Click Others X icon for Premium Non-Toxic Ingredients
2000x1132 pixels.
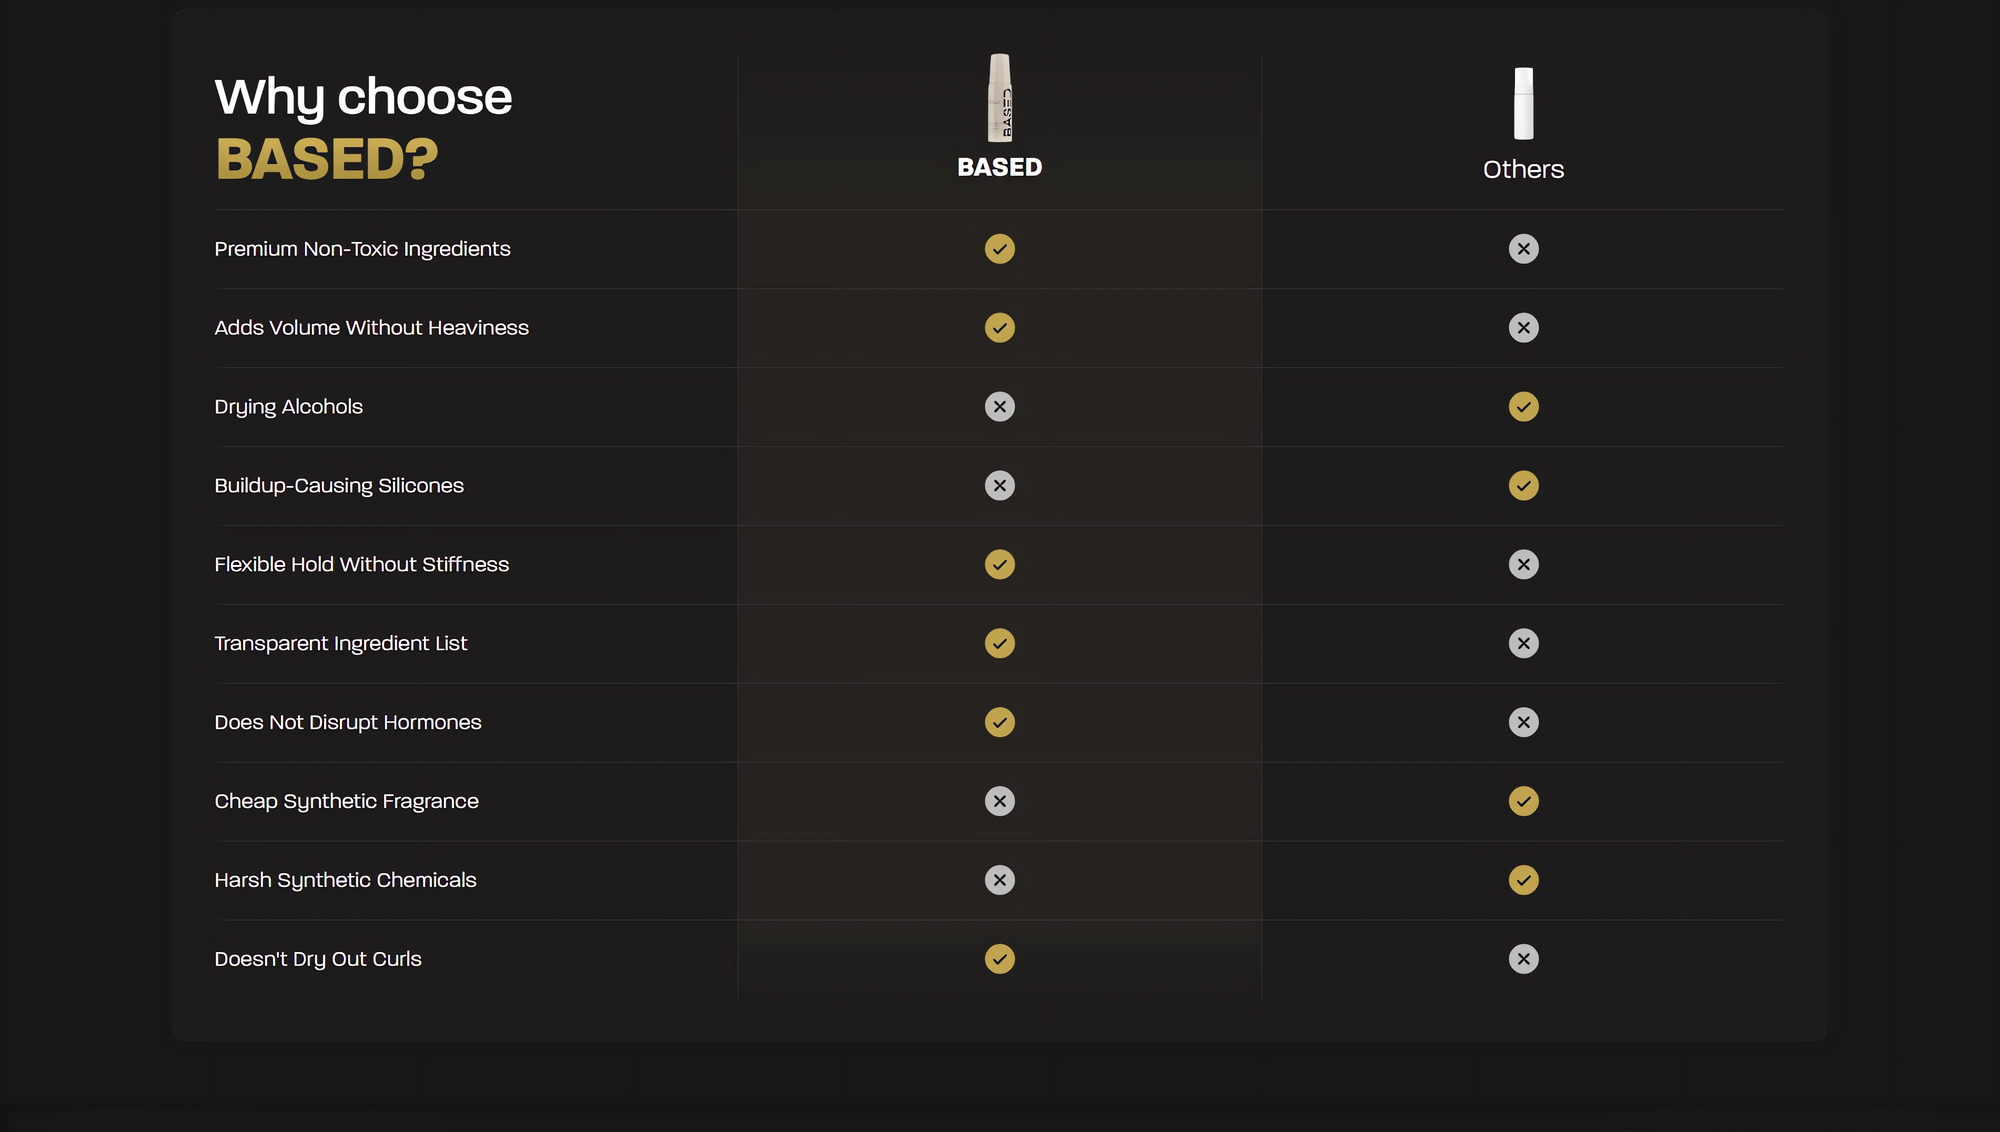tap(1523, 249)
